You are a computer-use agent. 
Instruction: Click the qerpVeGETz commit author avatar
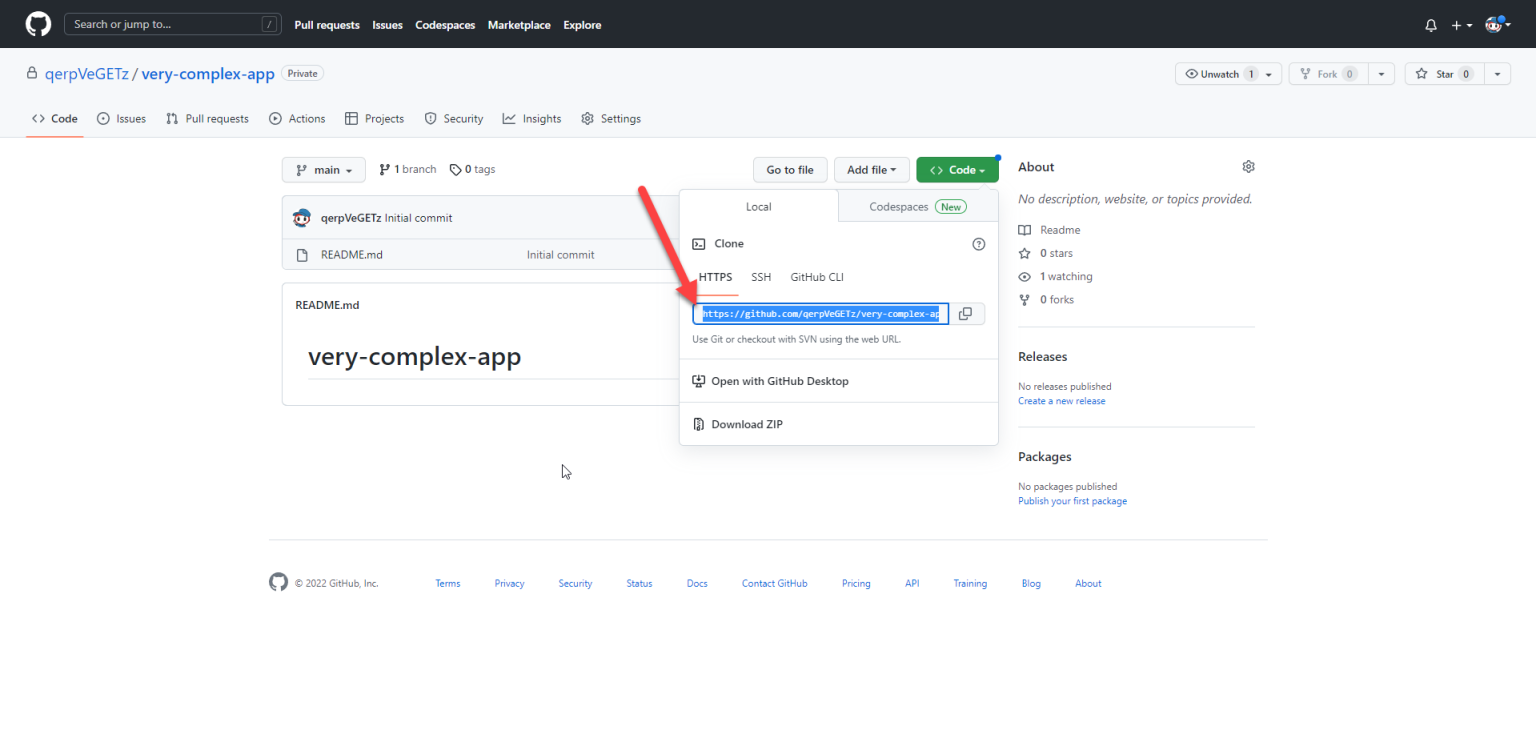point(302,218)
